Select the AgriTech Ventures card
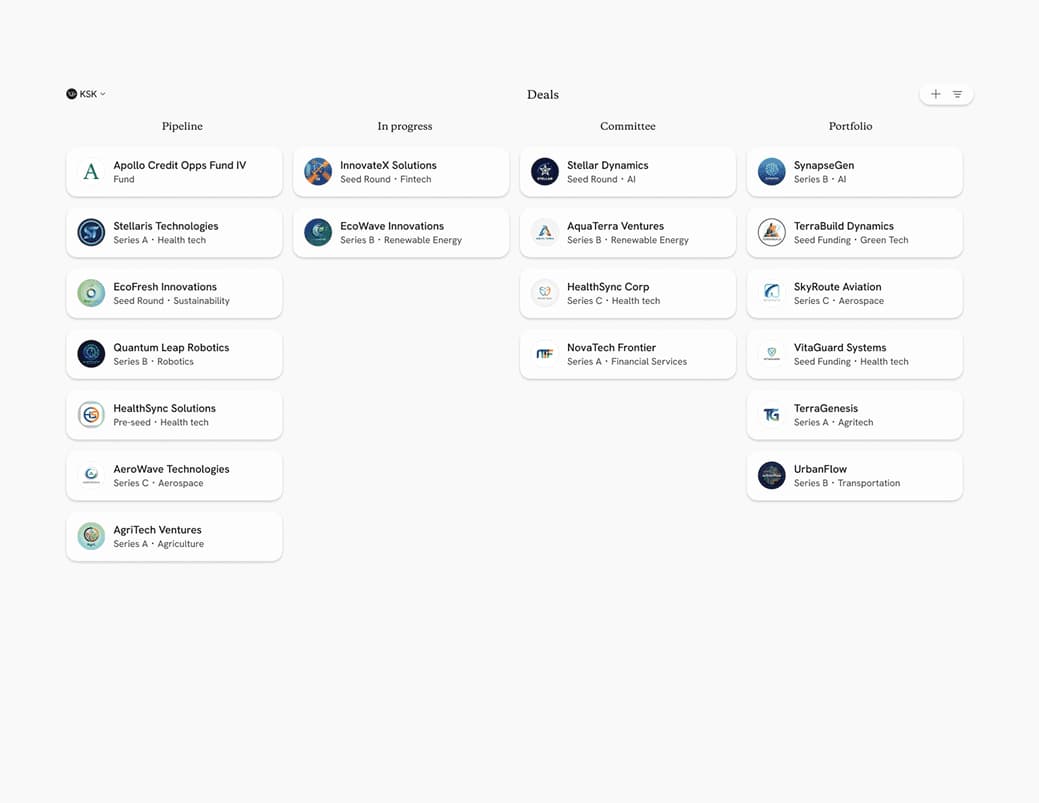This screenshot has height=803, width=1039. 174,536
